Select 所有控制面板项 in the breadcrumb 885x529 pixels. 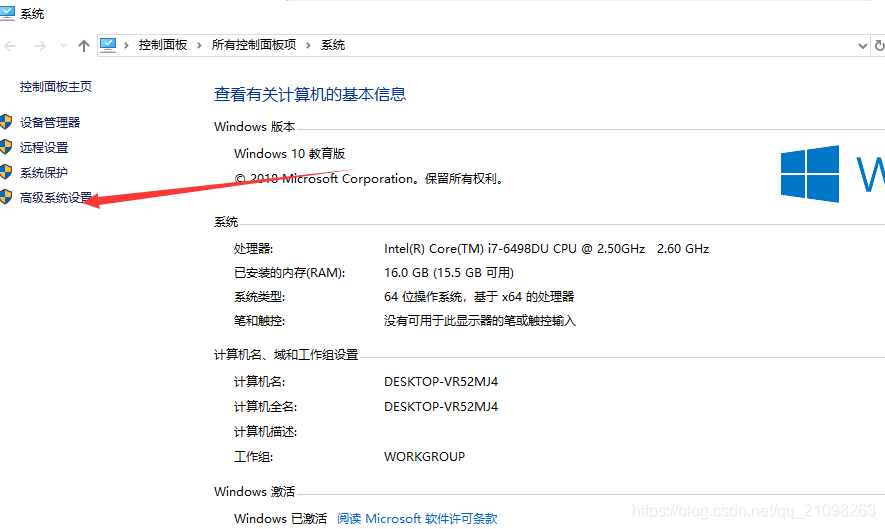click(254, 45)
